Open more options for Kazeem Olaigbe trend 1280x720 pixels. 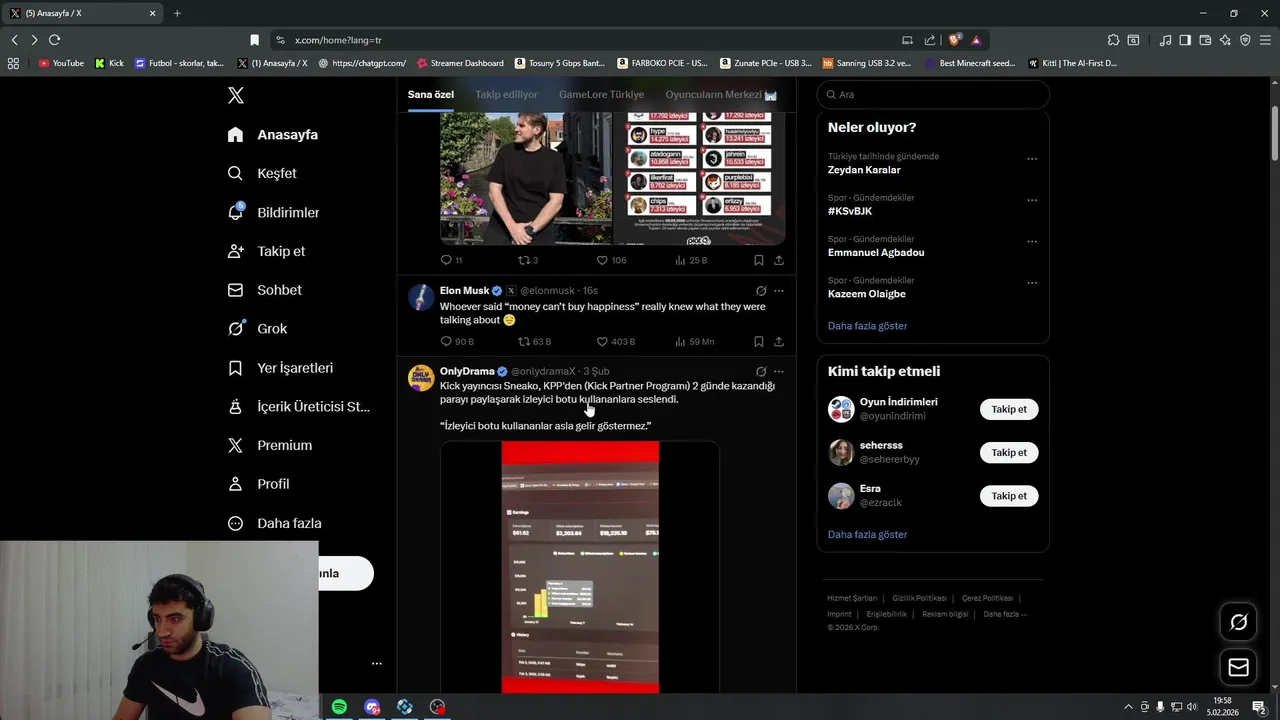click(x=1032, y=283)
